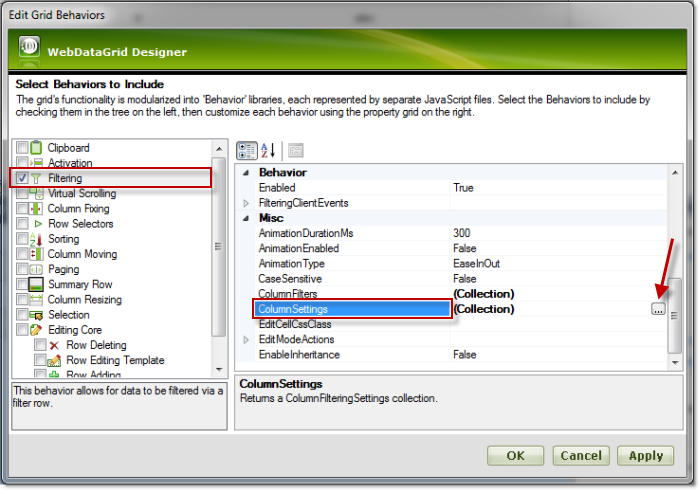Expand the EditModeActions property
Viewport: 700px width, 490px height.
246,340
